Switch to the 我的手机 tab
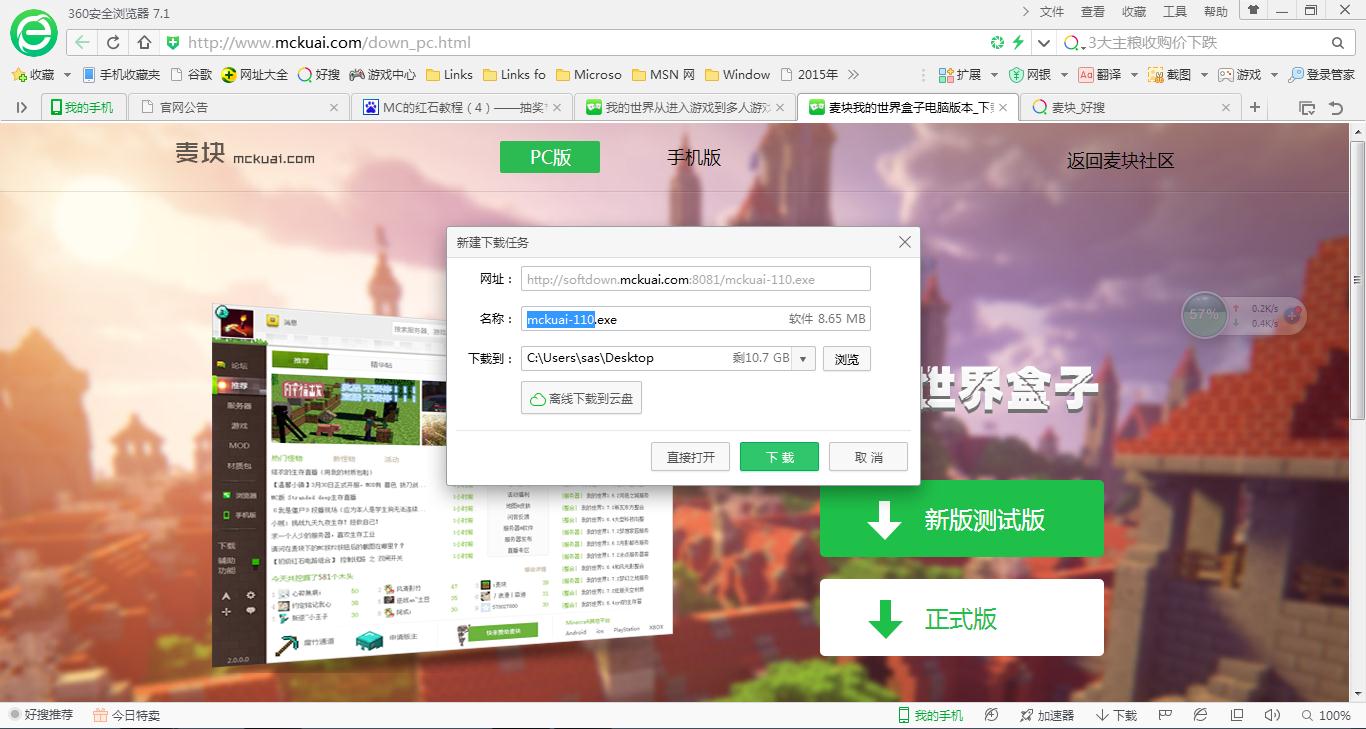Screen dimensions: 1366x729 [83, 107]
